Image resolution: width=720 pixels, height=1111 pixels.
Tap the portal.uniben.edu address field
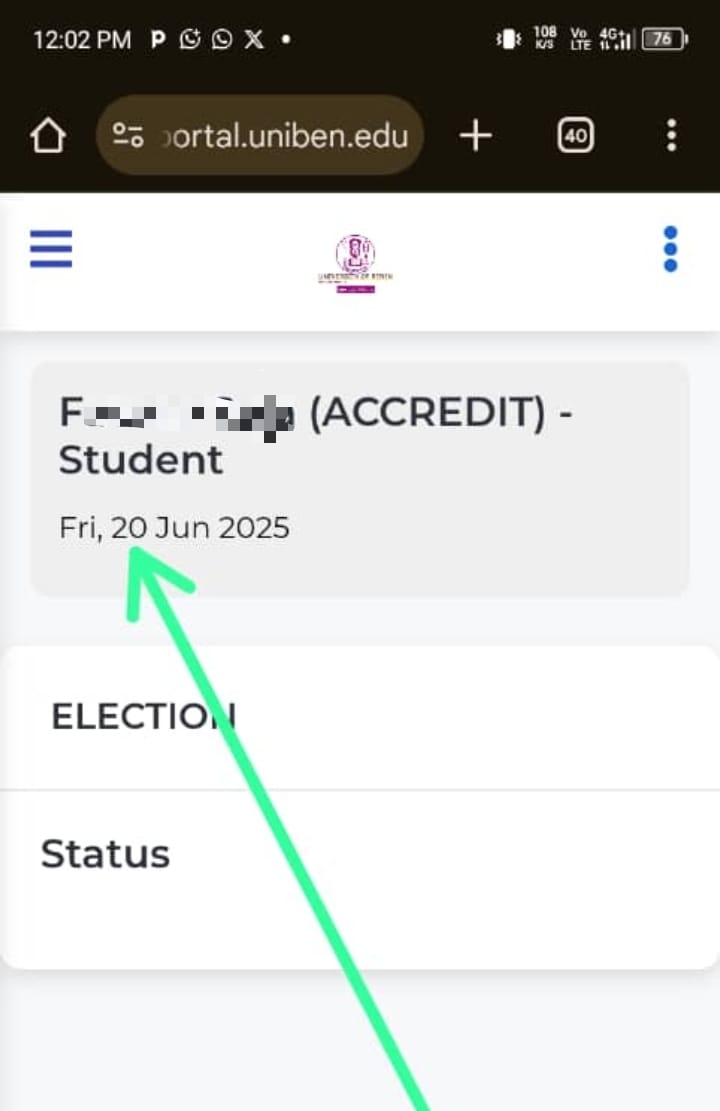285,135
